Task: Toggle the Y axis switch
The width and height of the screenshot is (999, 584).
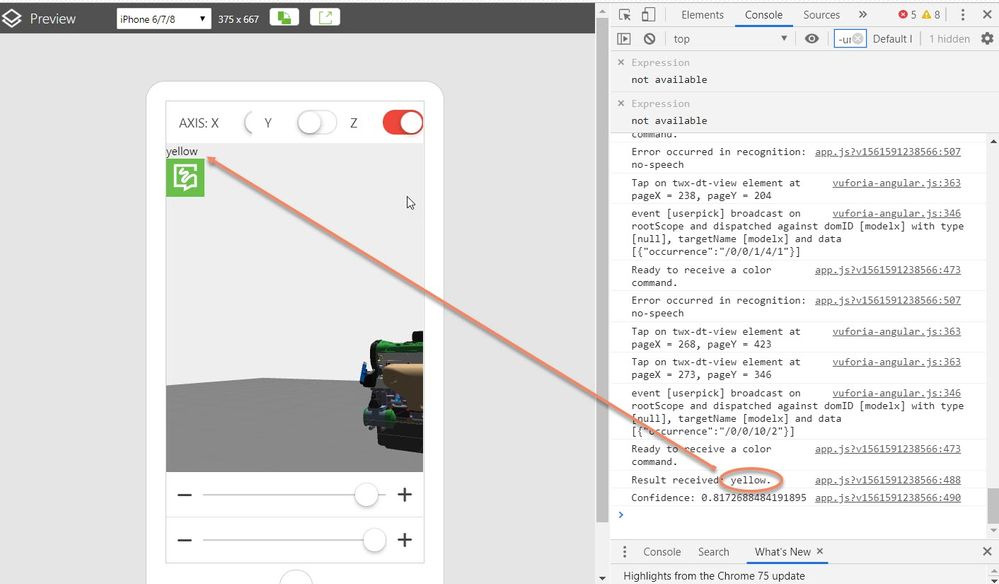Action: pos(317,123)
